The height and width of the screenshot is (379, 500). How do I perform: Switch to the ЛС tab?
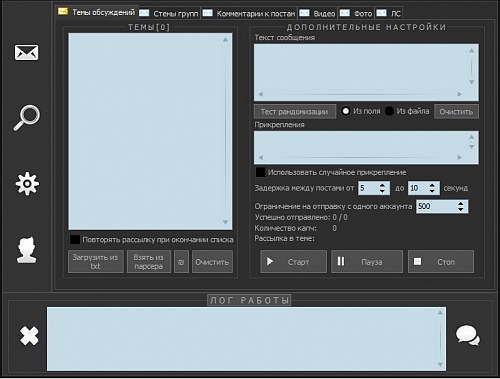click(x=389, y=13)
